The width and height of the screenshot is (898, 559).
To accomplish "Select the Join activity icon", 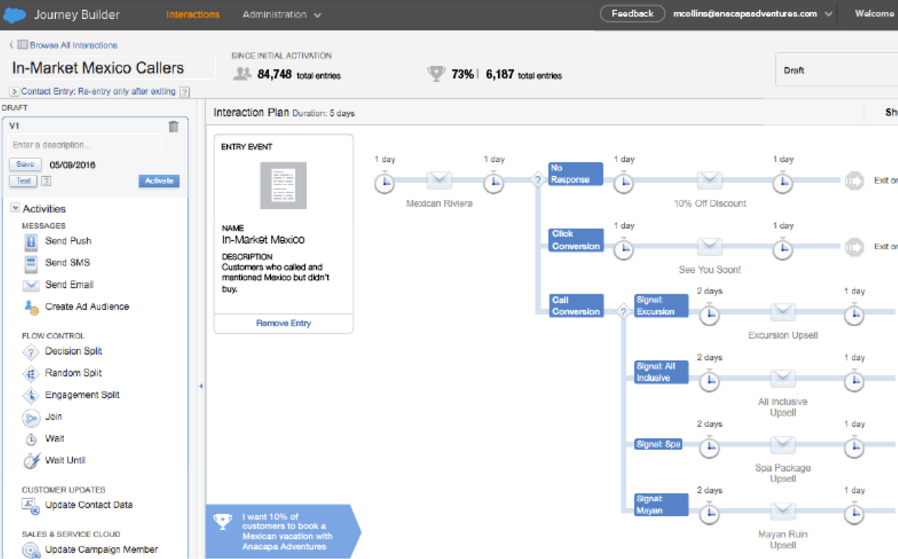I will 31,418.
